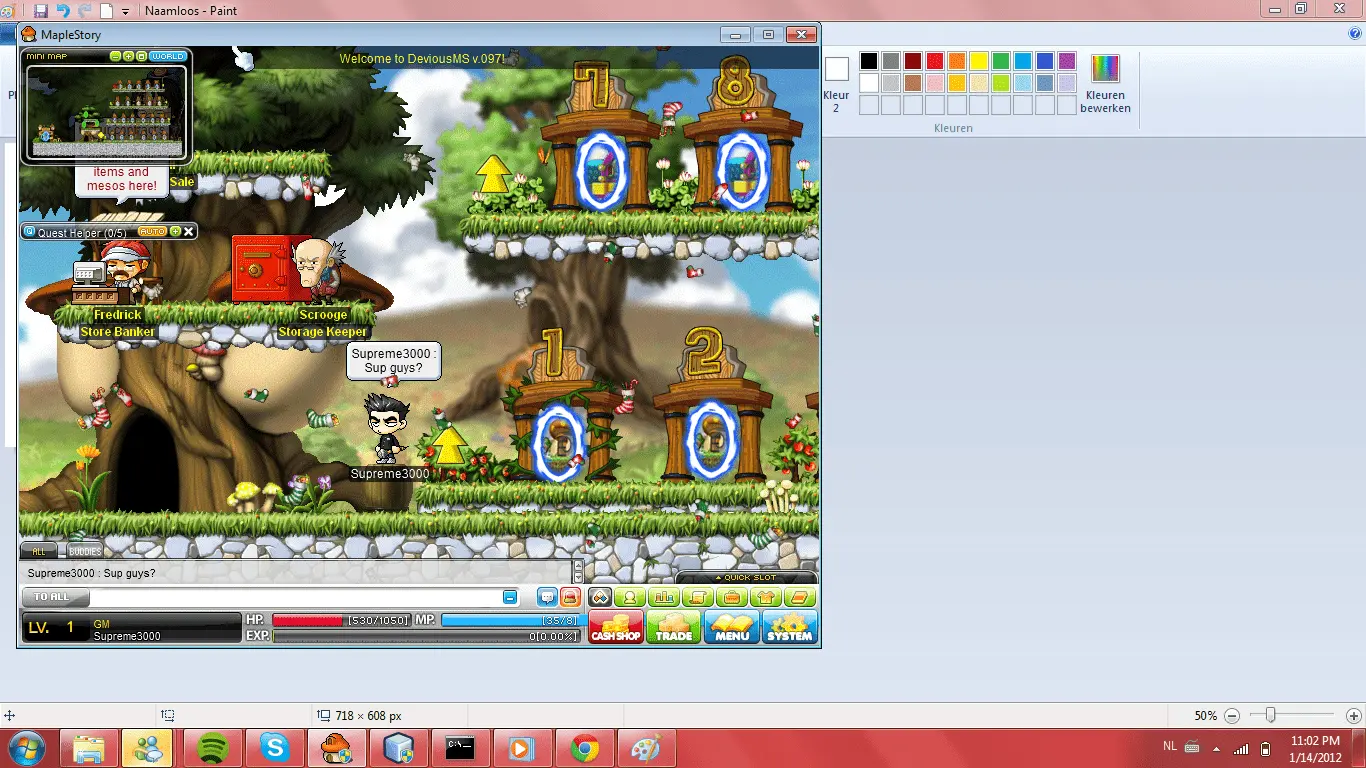The width and height of the screenshot is (1366, 768).
Task: Open the character info shortcut icon
Action: (630, 597)
